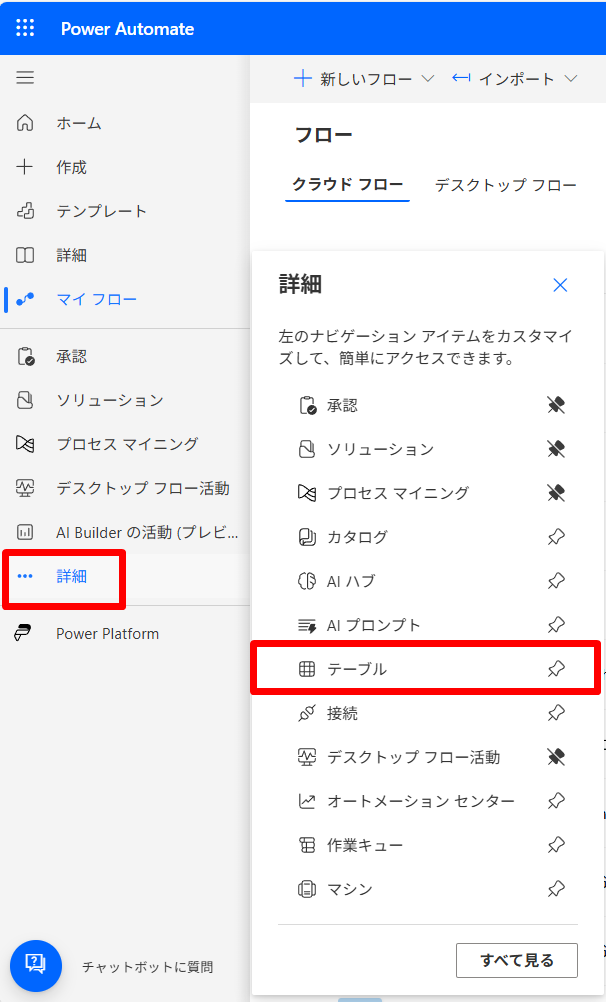Click the Power Automate header title

(x=127, y=29)
